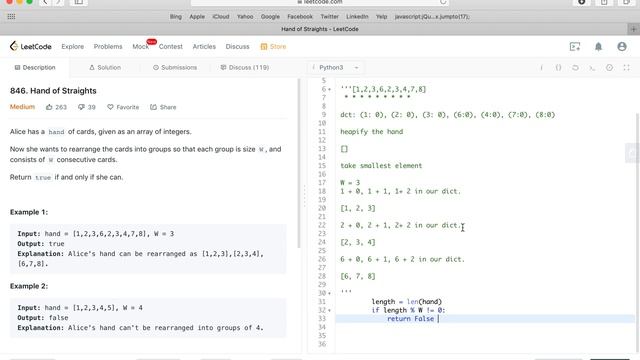Click the 'return False' code line
Screen dimensions: 640x360
pyautogui.click(x=411, y=319)
